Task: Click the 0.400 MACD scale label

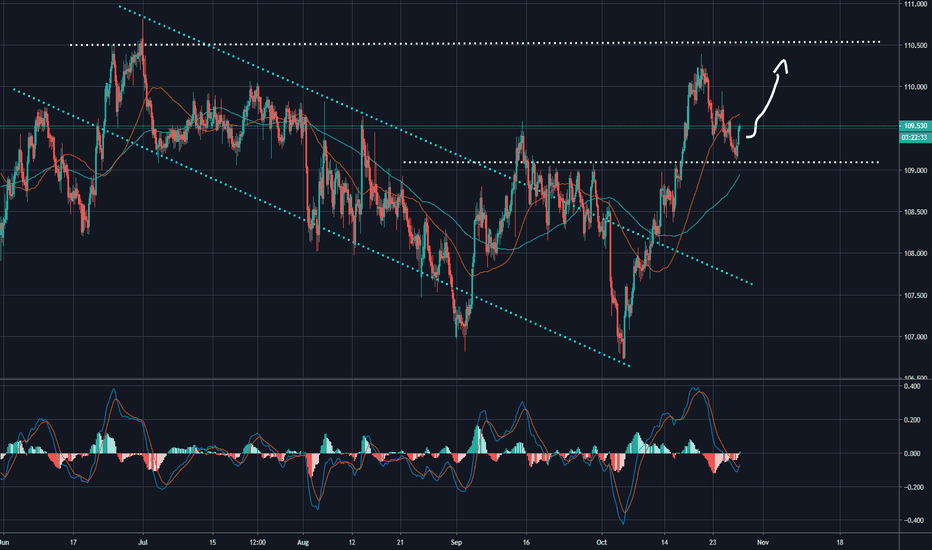Action: tap(912, 386)
